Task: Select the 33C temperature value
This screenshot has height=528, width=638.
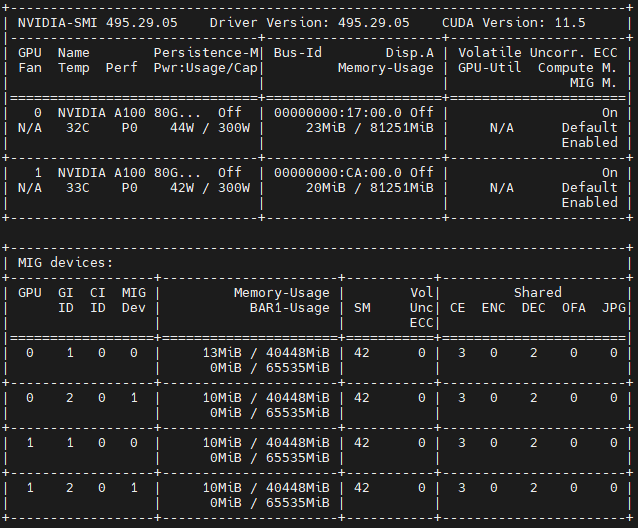Action: [78, 188]
